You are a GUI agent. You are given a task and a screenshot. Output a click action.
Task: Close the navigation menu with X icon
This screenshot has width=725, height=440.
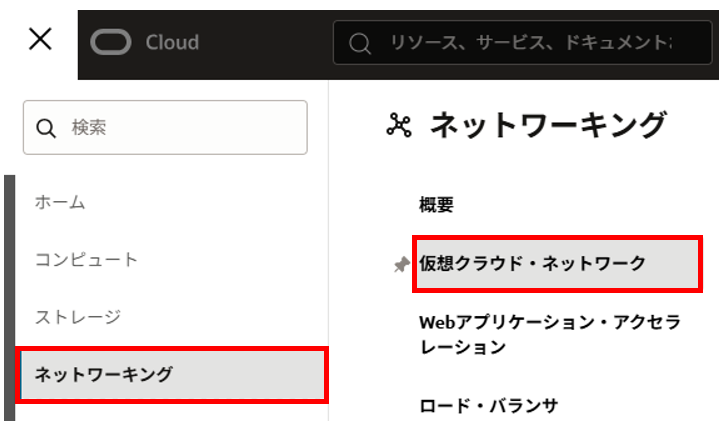[39, 40]
